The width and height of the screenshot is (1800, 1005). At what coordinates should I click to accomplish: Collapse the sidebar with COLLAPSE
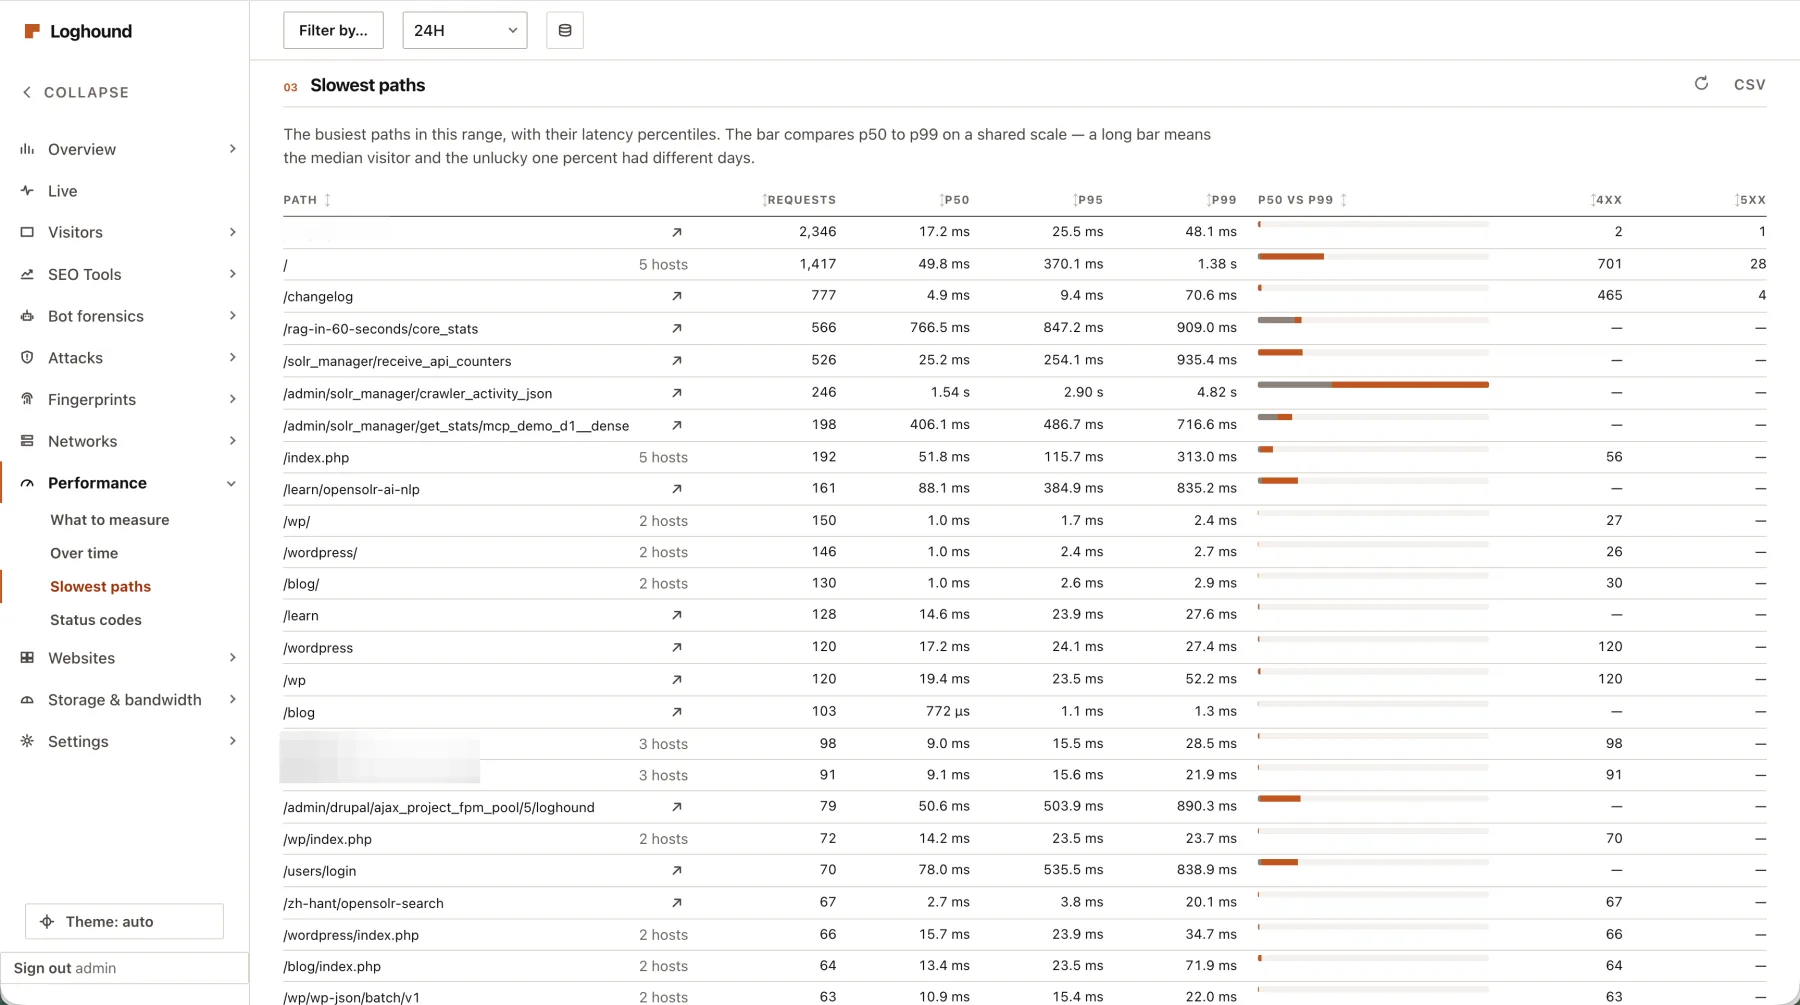click(76, 92)
